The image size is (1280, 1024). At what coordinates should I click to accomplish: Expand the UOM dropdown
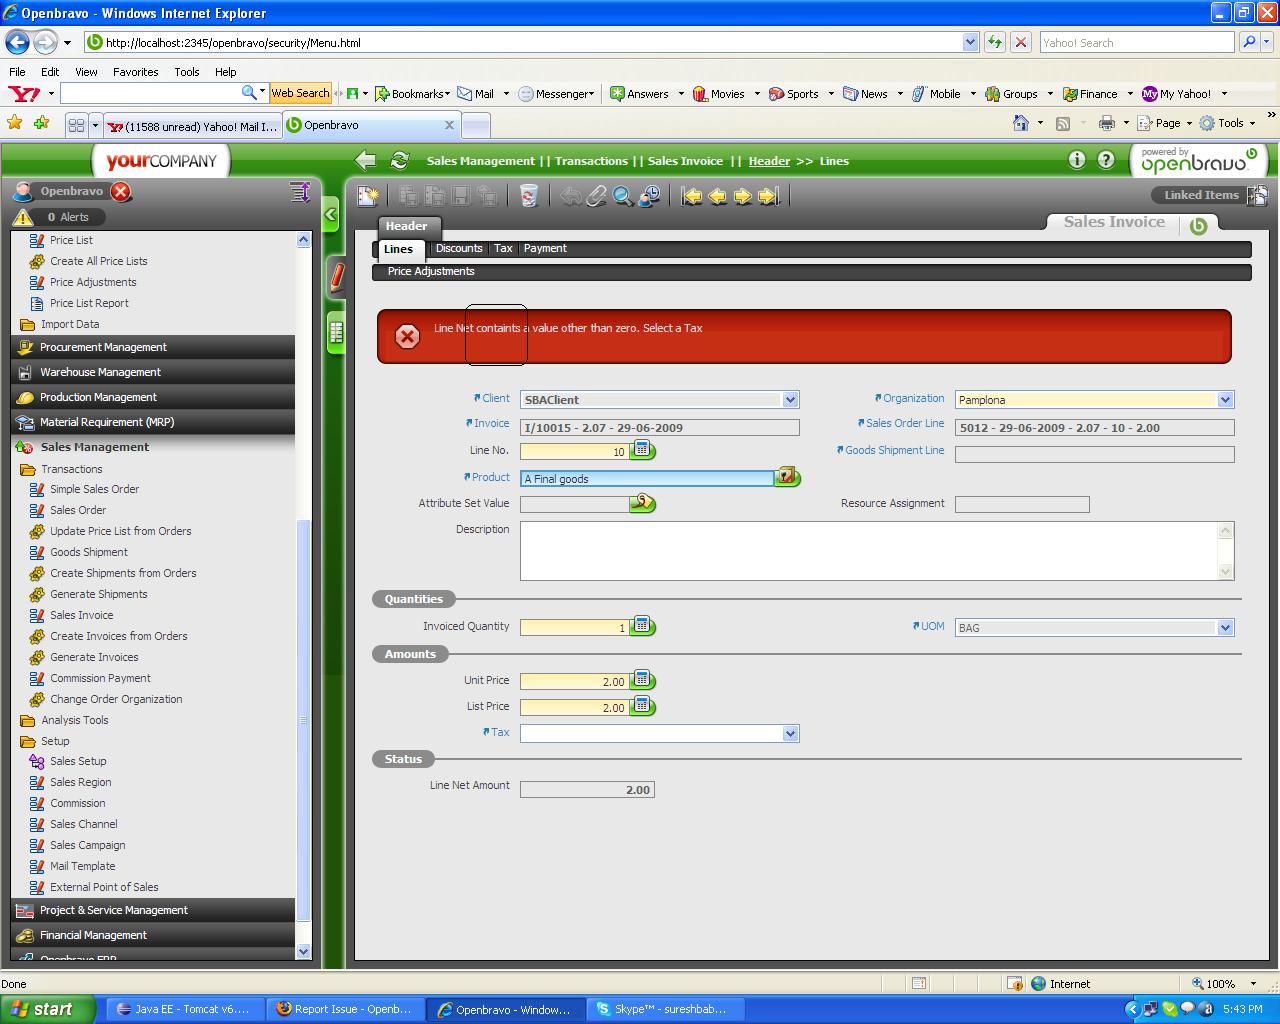[1225, 627]
